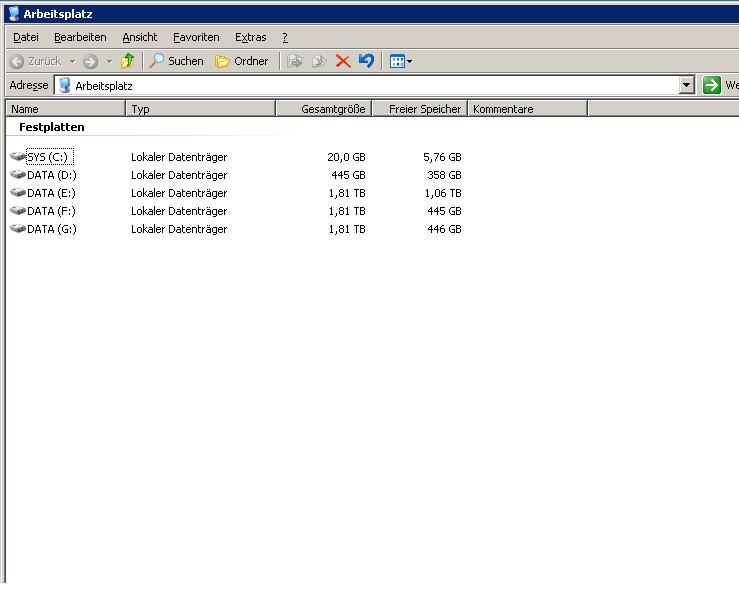Open Forward button history dropdown arrow
The width and height of the screenshot is (739, 600).
click(x=109, y=61)
